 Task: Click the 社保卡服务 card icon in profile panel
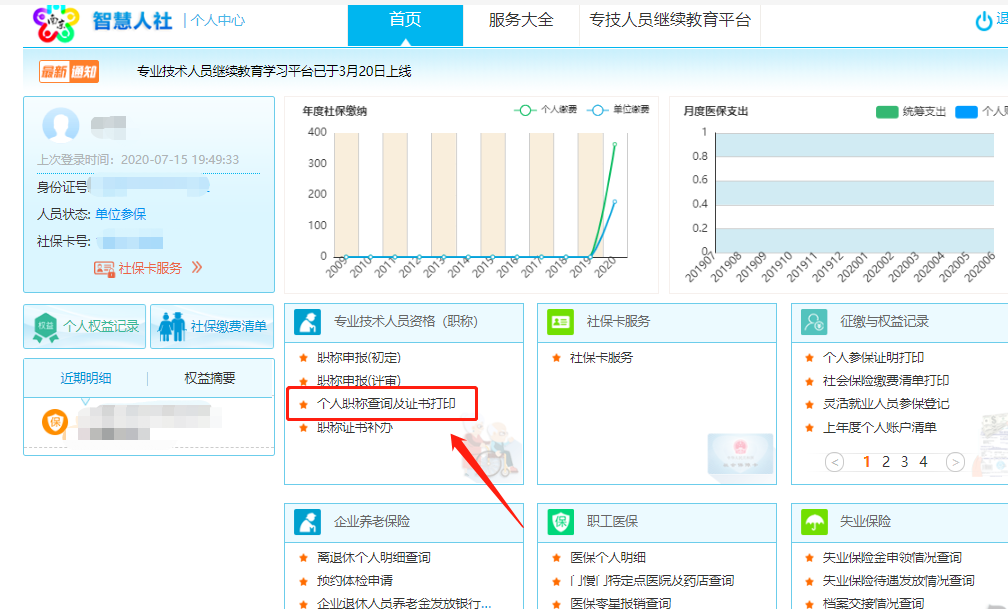click(x=104, y=268)
